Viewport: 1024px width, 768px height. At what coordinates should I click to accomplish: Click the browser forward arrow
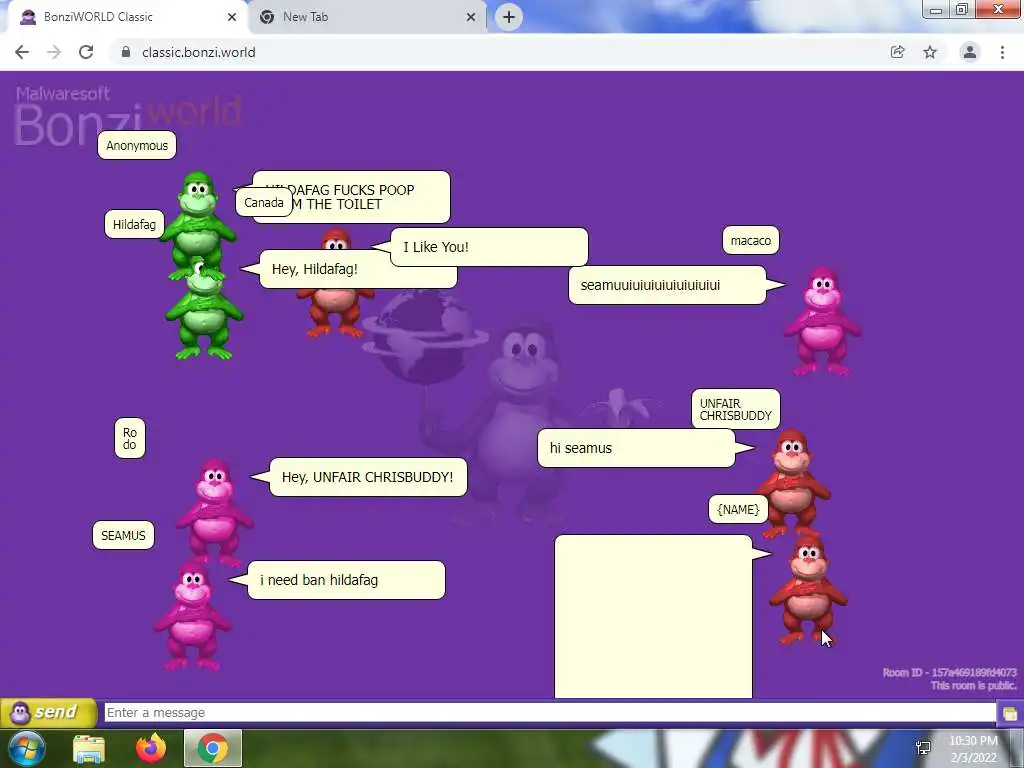point(54,52)
